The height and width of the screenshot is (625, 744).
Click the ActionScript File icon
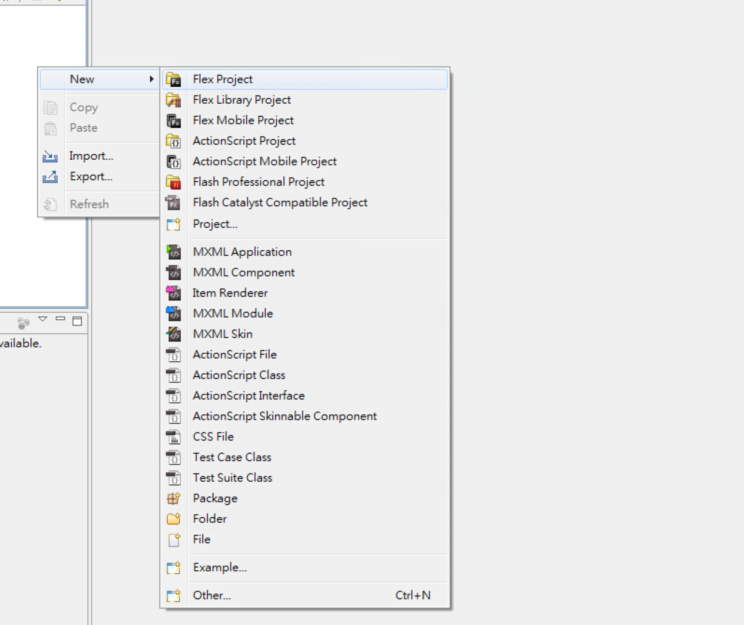coord(174,355)
